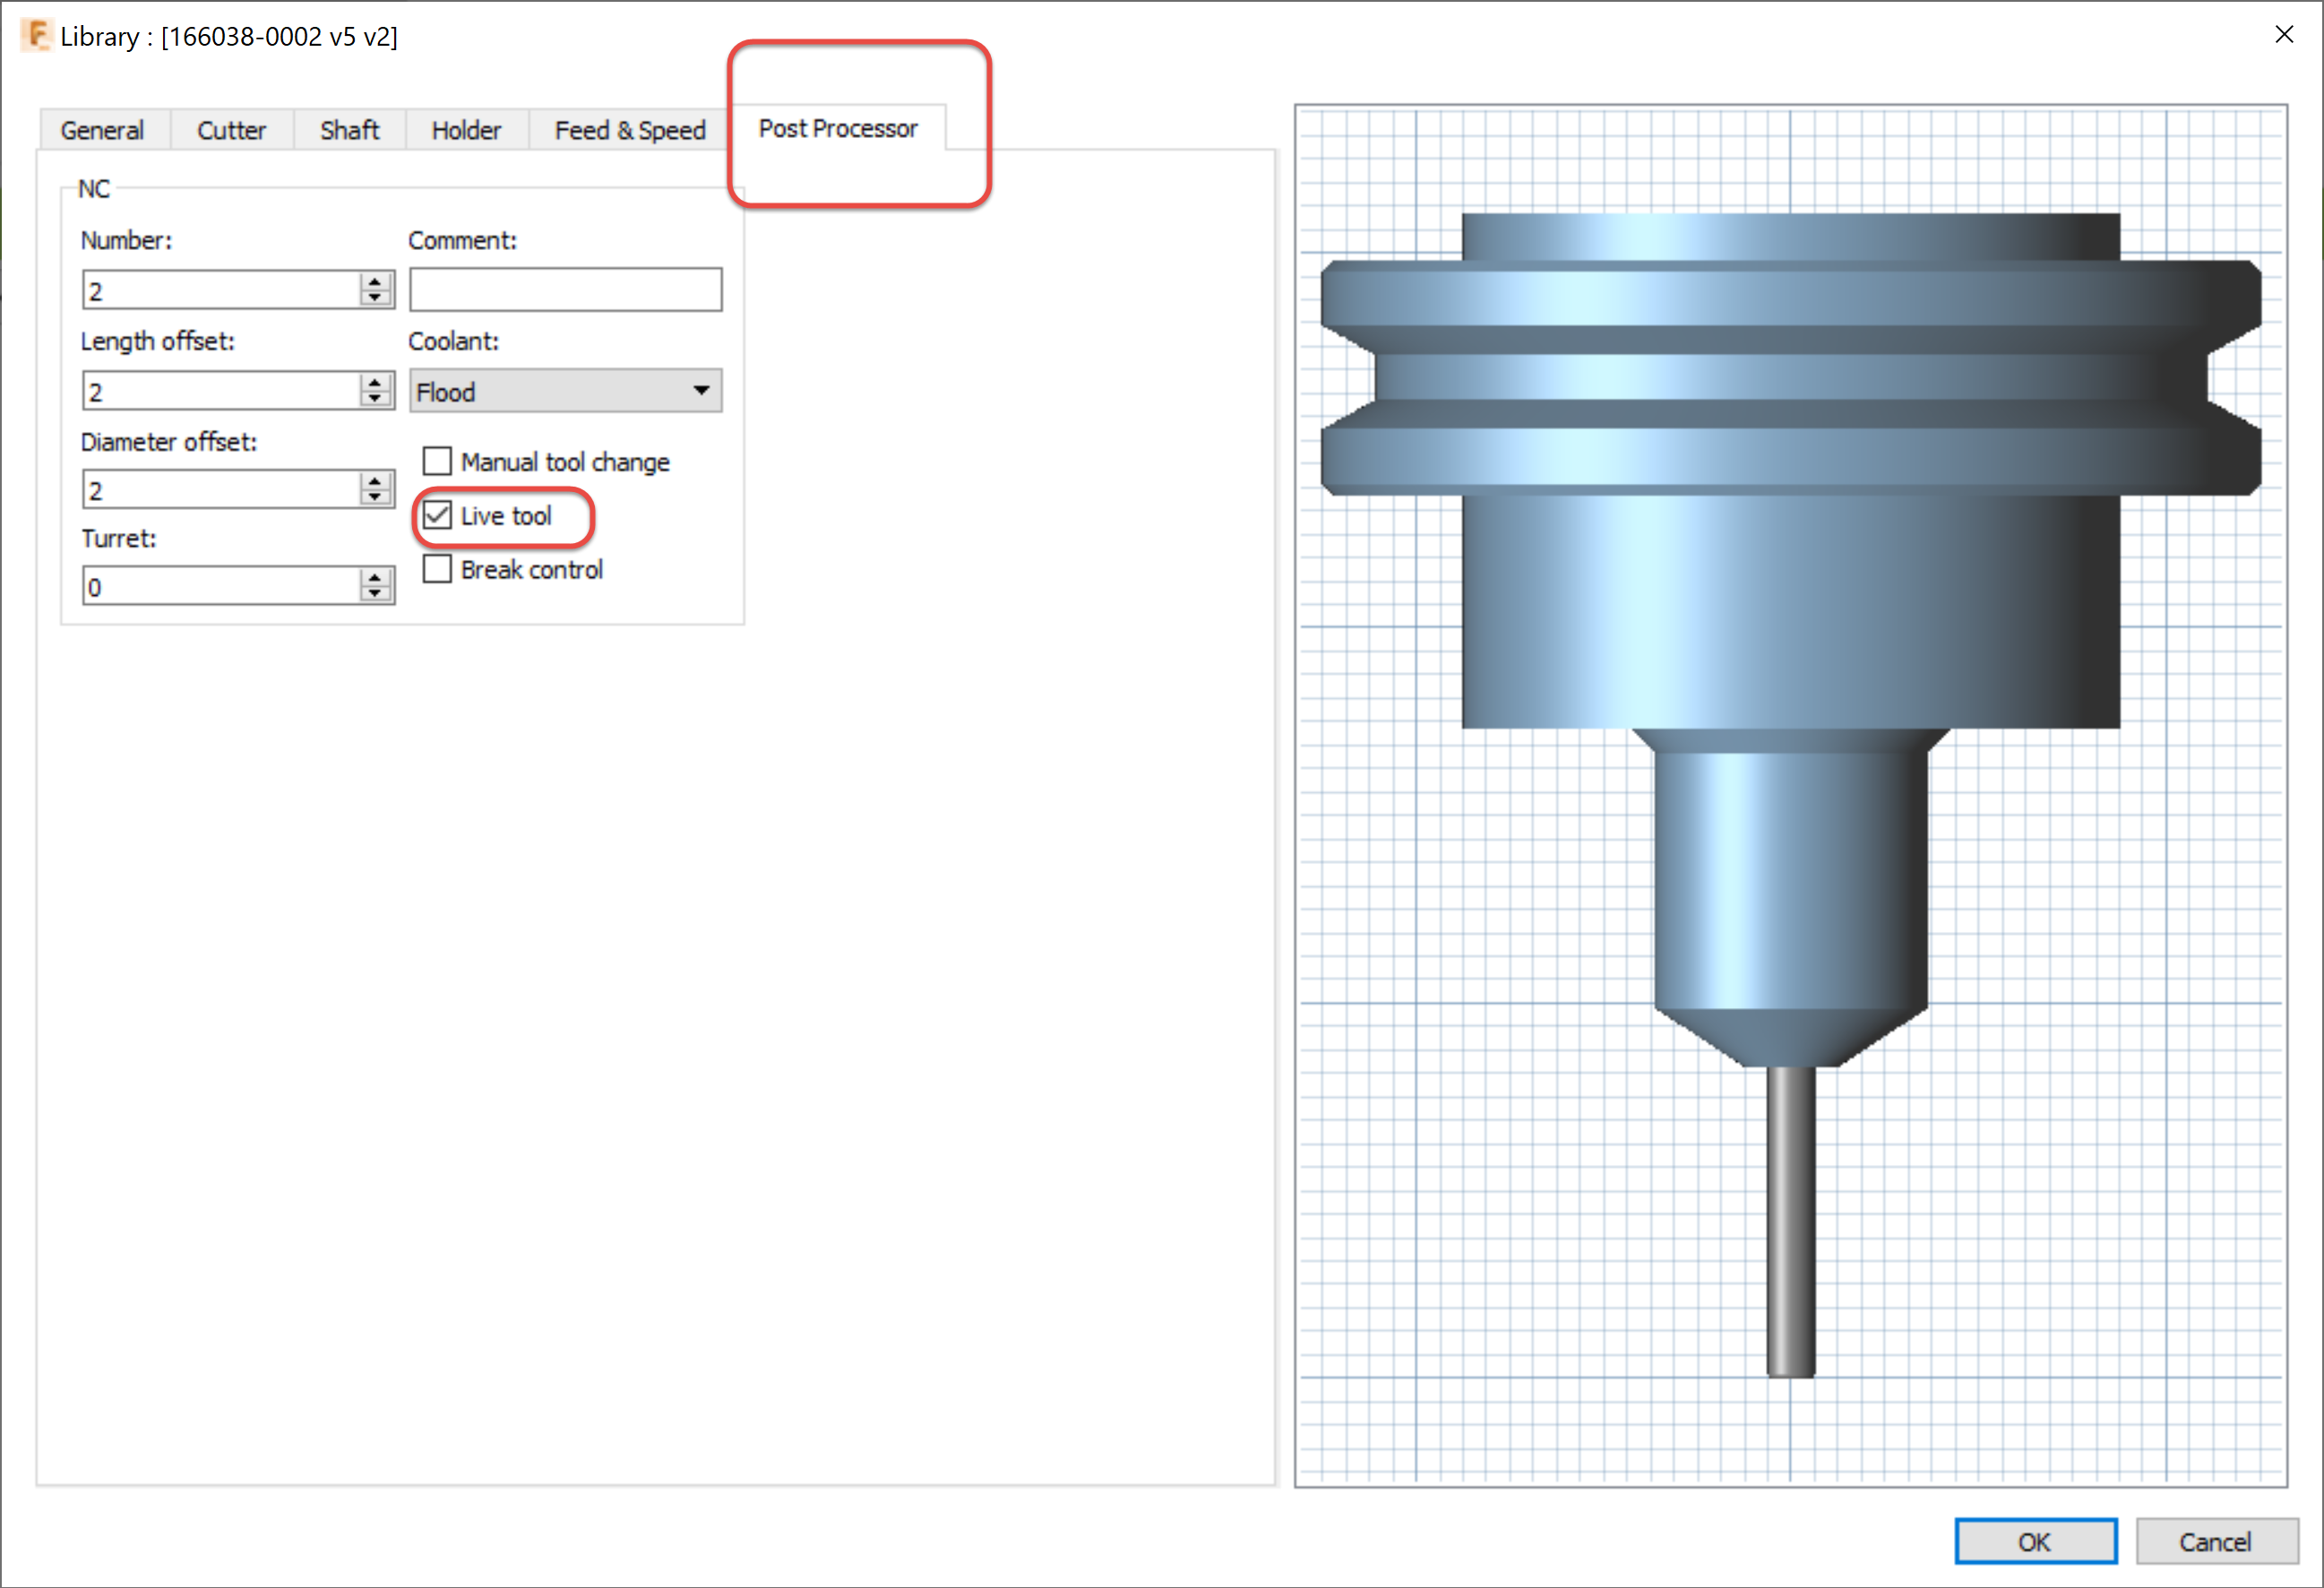Image resolution: width=2324 pixels, height=1588 pixels.
Task: Decrease Diameter offset with down arrow
Action: pyautogui.click(x=375, y=497)
